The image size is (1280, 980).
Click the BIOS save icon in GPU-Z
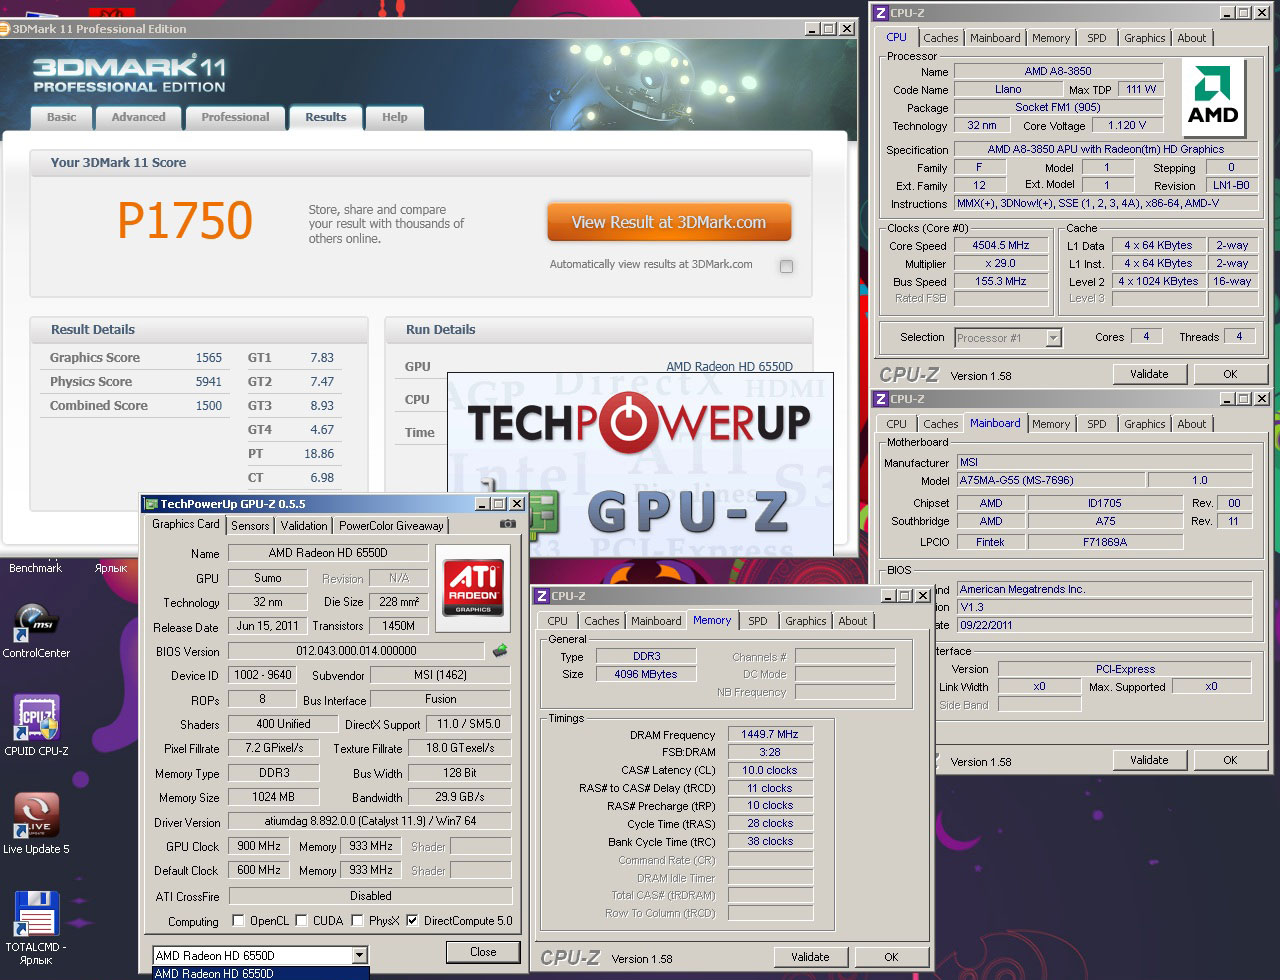[500, 651]
